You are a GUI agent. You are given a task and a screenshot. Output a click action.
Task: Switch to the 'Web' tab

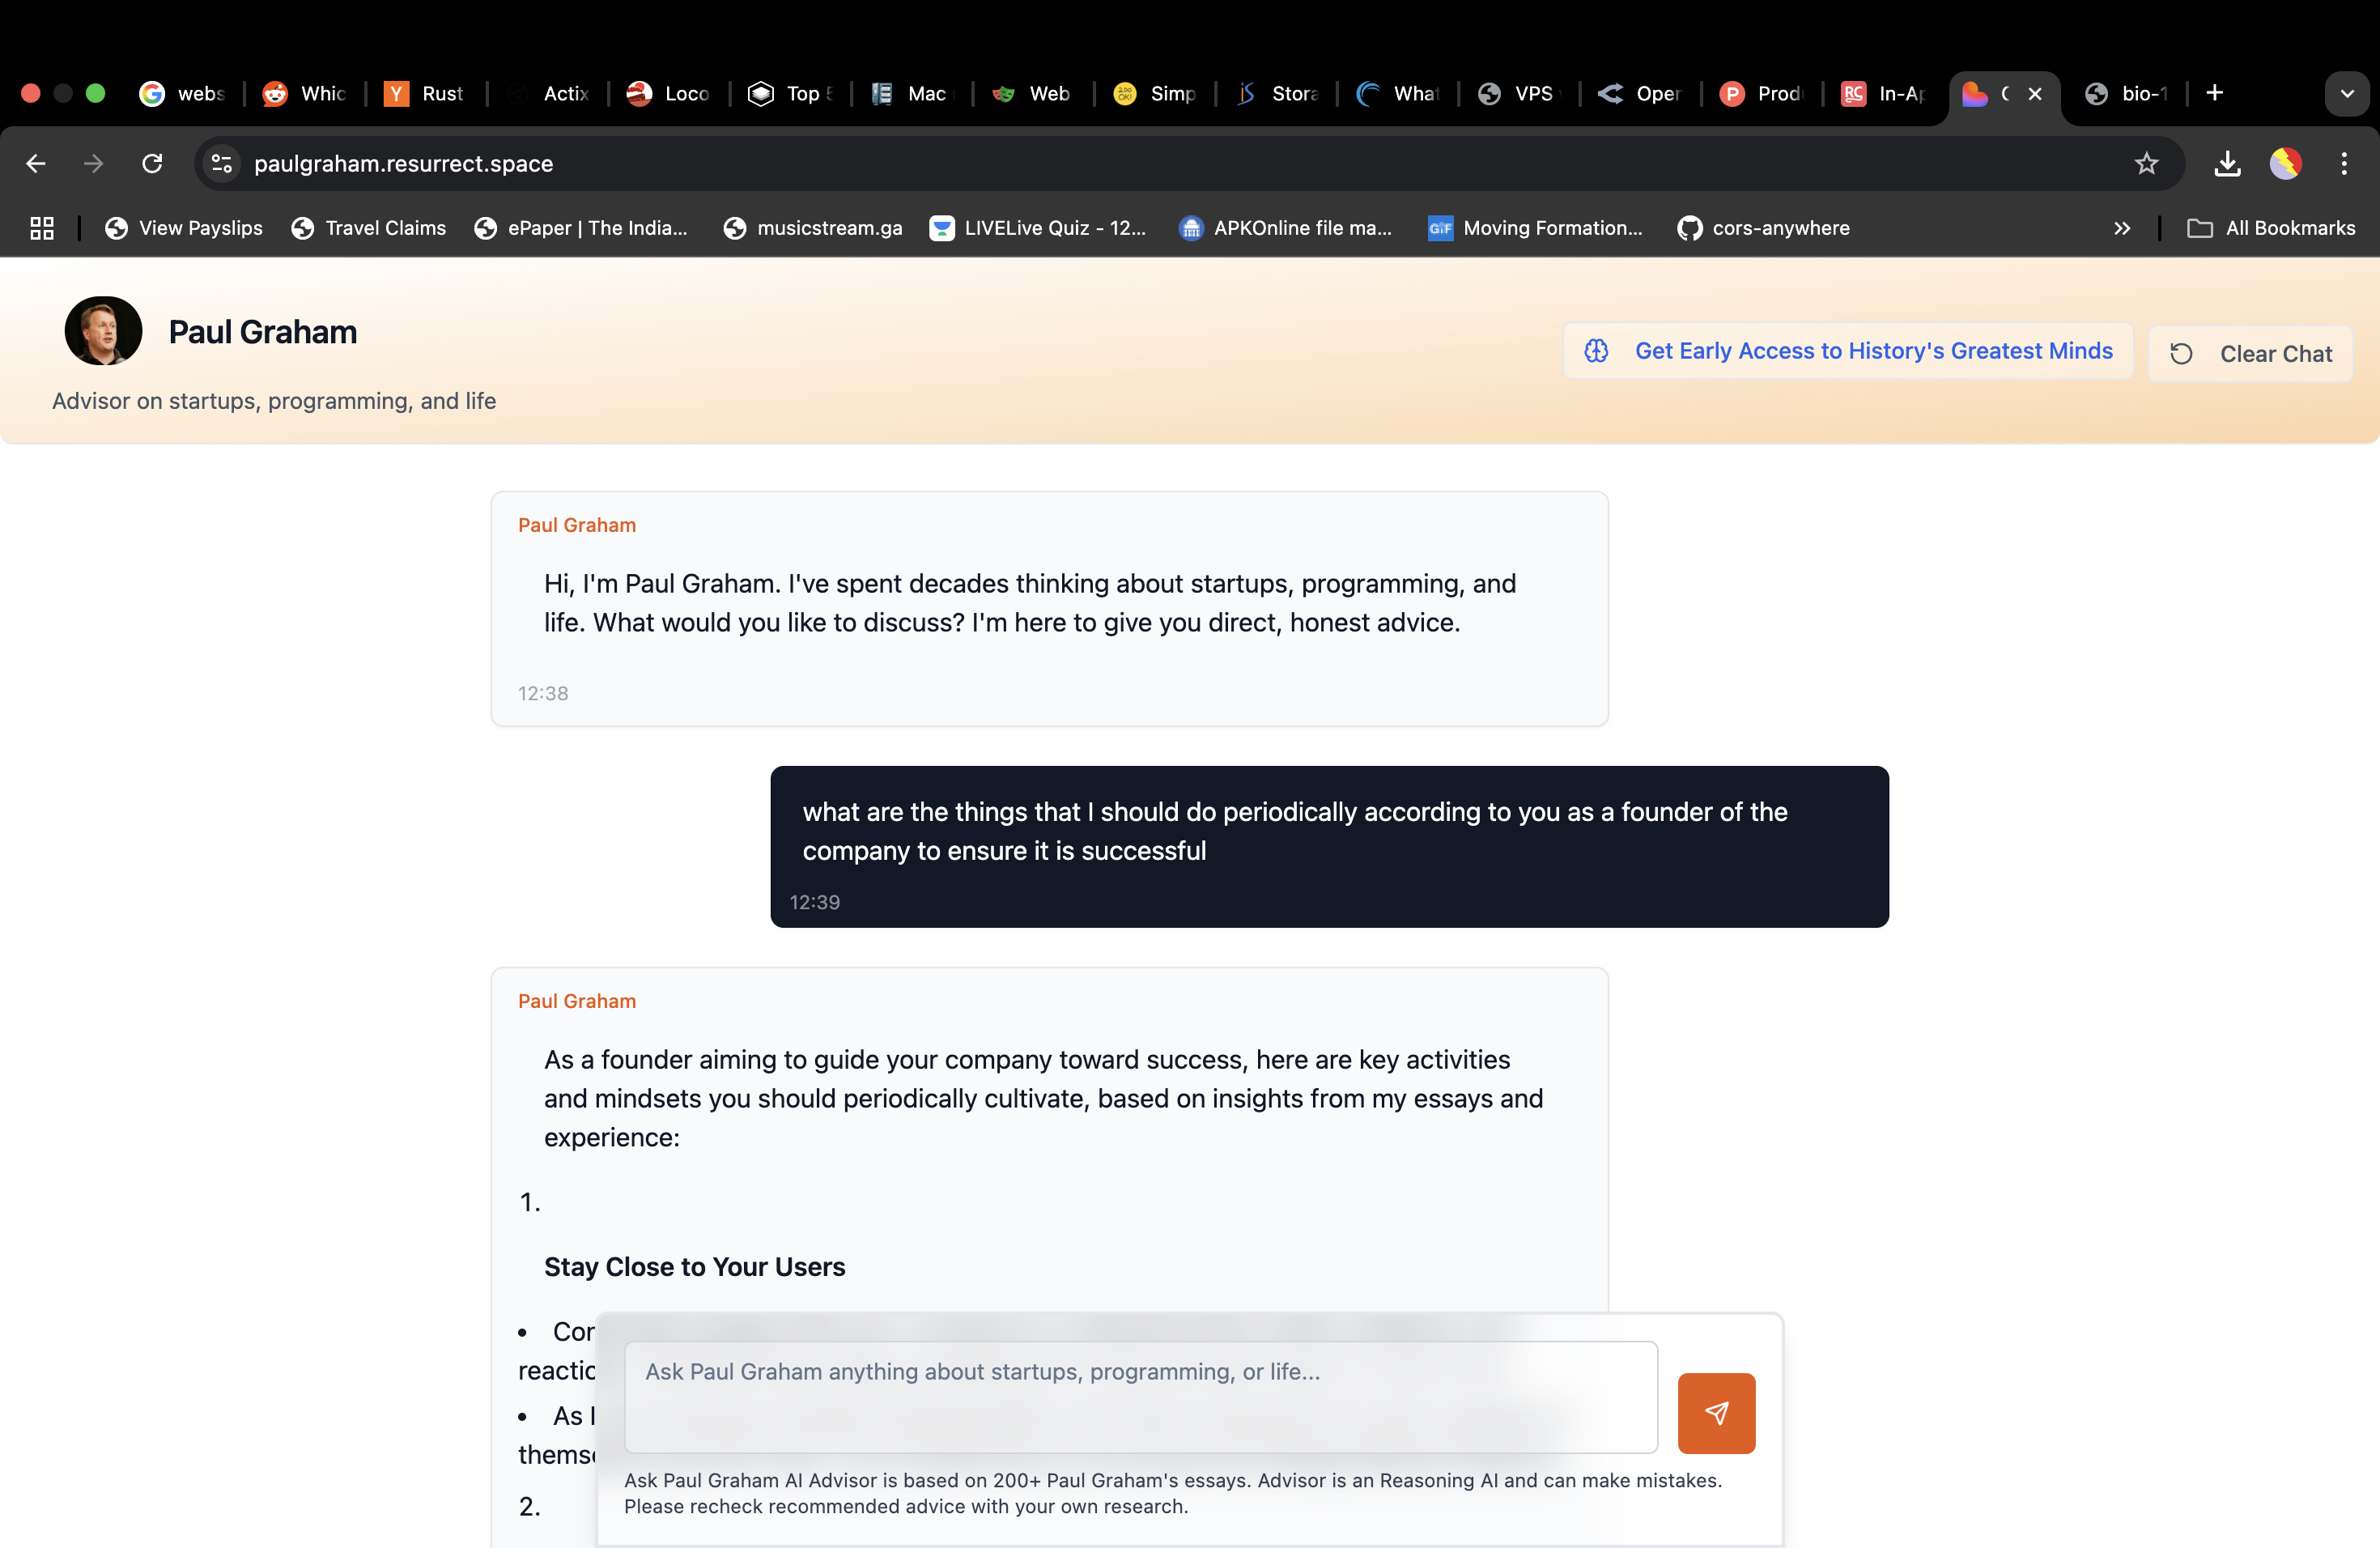1033,93
